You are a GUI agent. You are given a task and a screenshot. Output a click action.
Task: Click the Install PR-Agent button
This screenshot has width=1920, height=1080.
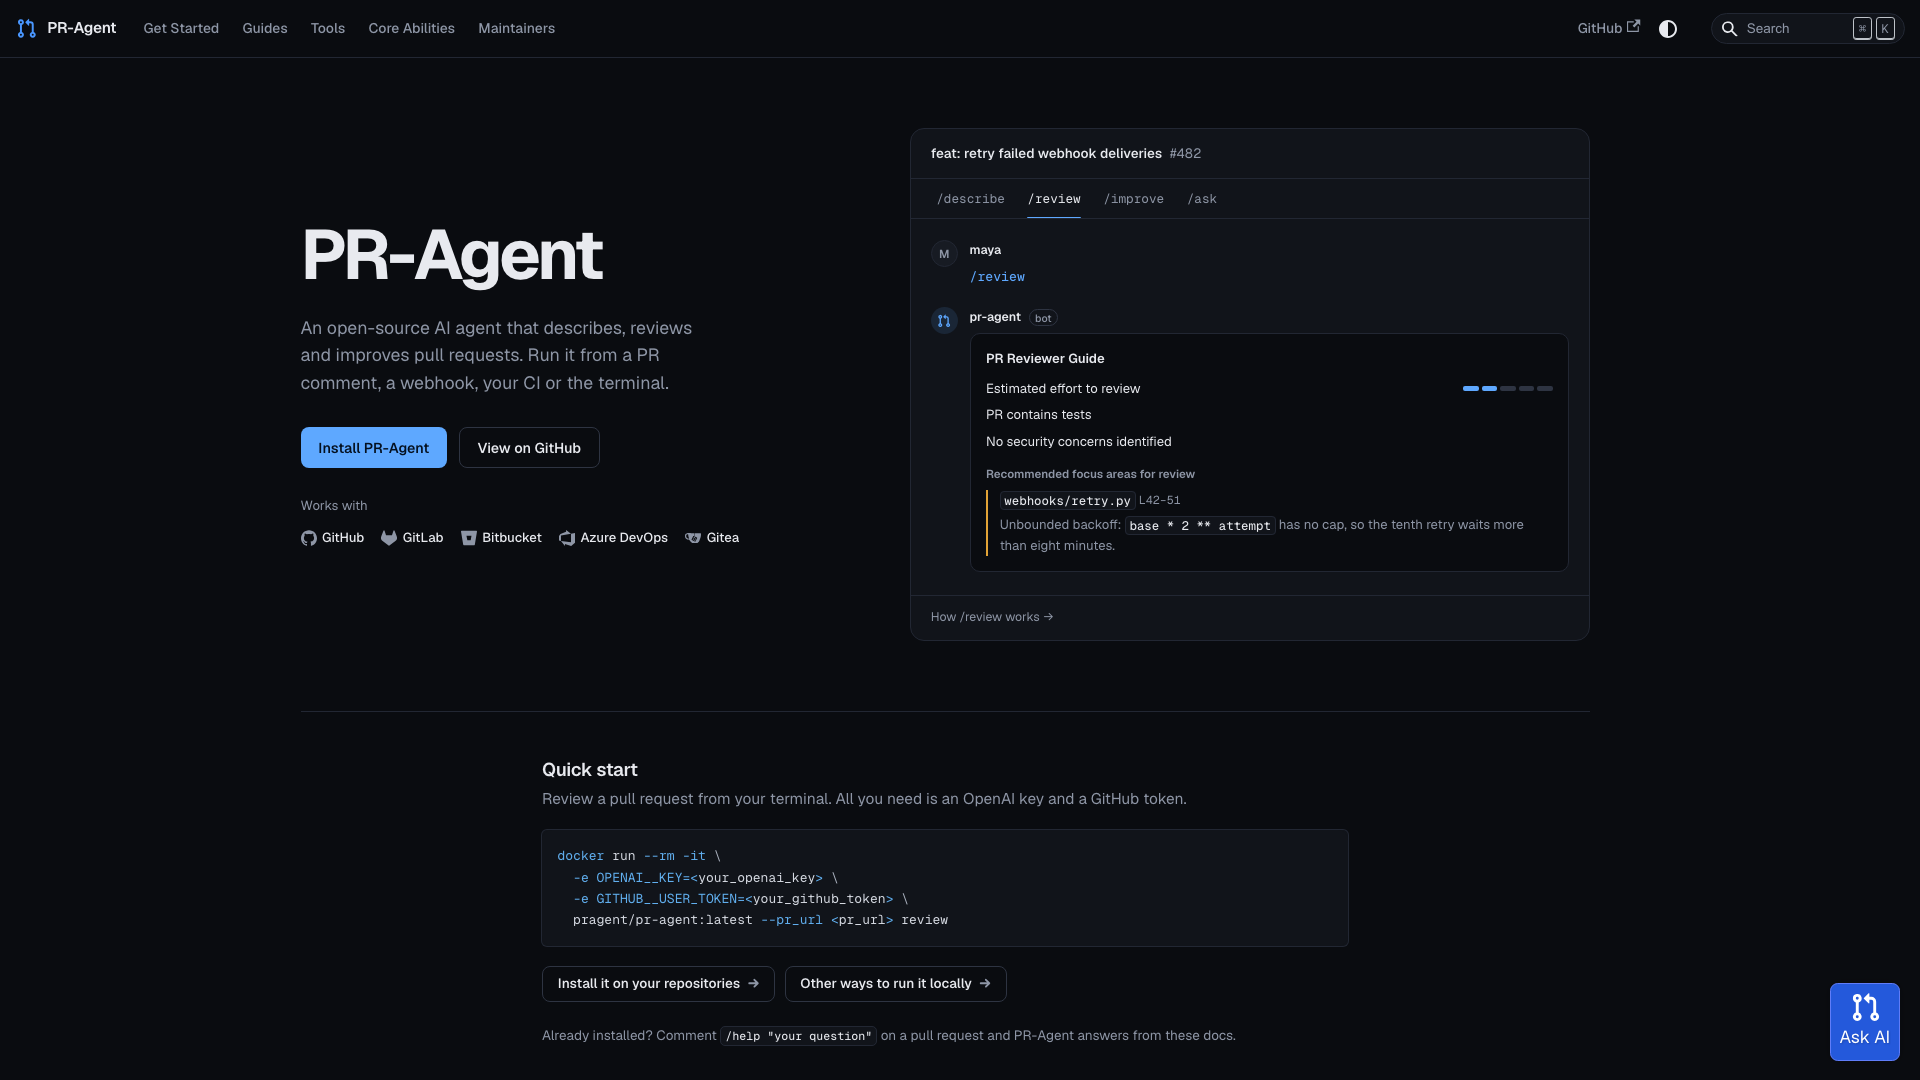(x=374, y=448)
